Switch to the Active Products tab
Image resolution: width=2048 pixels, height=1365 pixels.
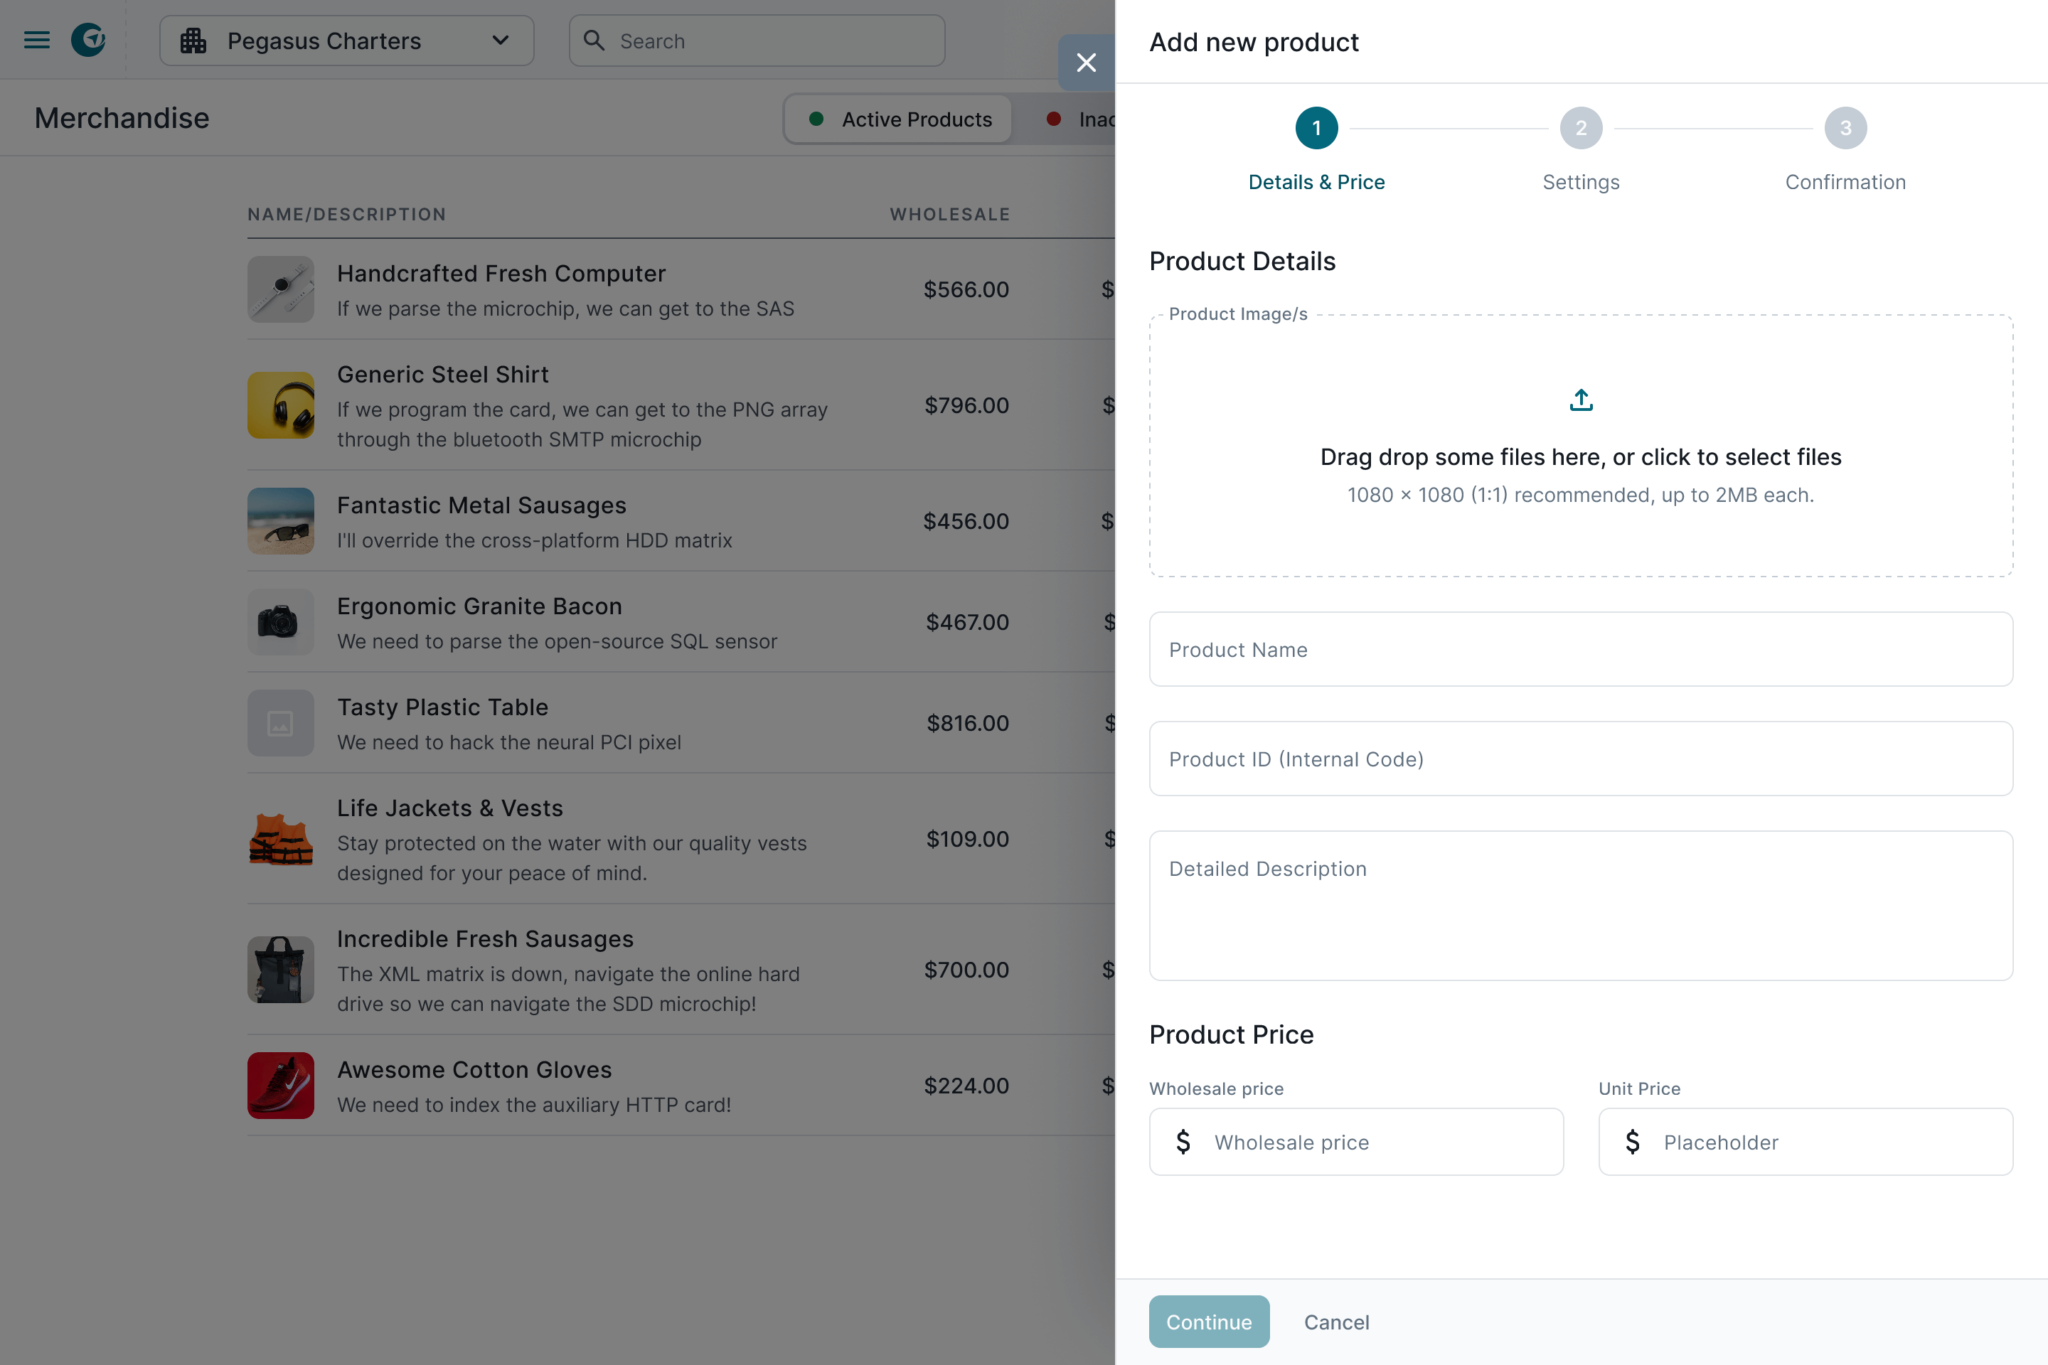(x=899, y=119)
